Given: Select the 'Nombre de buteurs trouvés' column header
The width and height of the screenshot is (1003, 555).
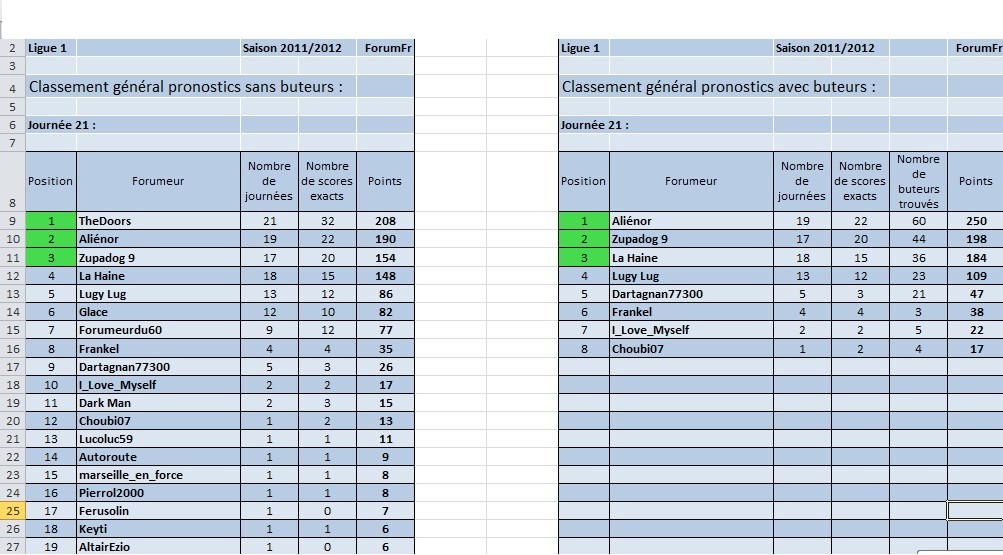Looking at the screenshot, I should (918, 181).
